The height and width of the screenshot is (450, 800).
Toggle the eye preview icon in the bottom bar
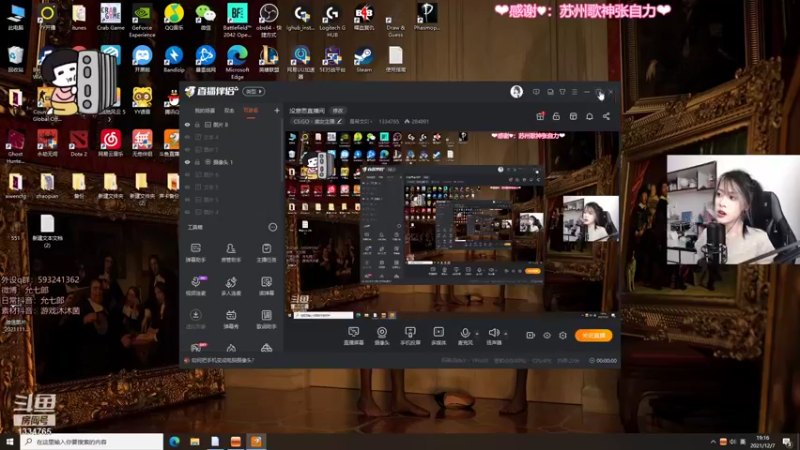(x=547, y=335)
